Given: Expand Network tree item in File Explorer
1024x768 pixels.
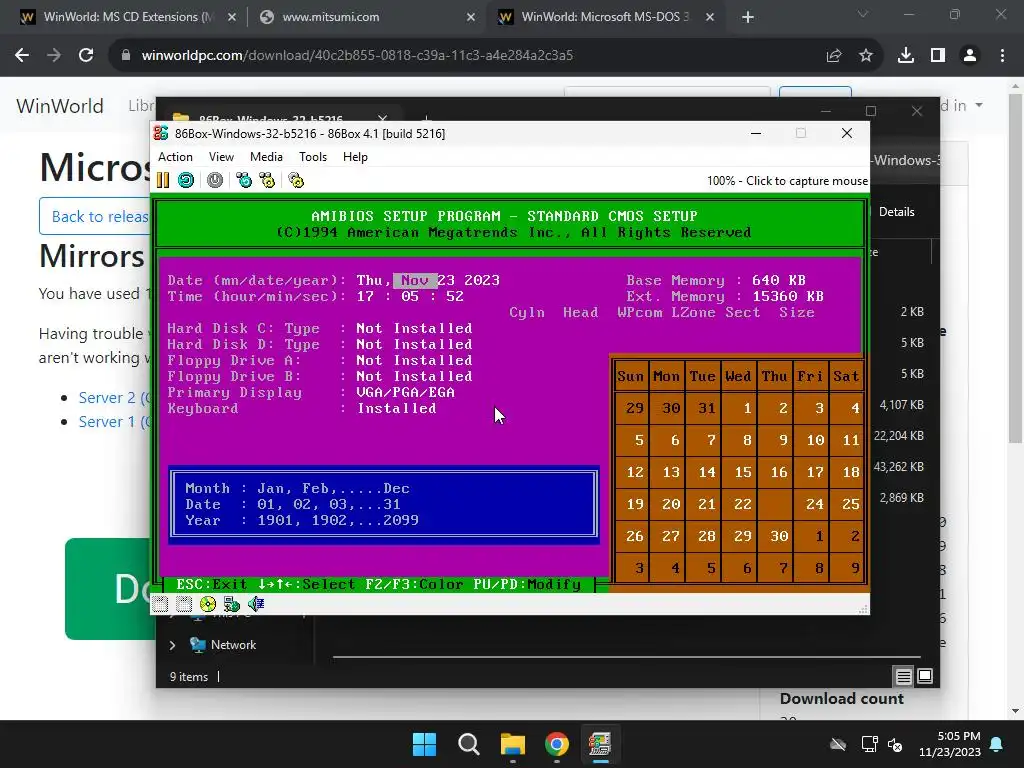Looking at the screenshot, I should point(172,645).
